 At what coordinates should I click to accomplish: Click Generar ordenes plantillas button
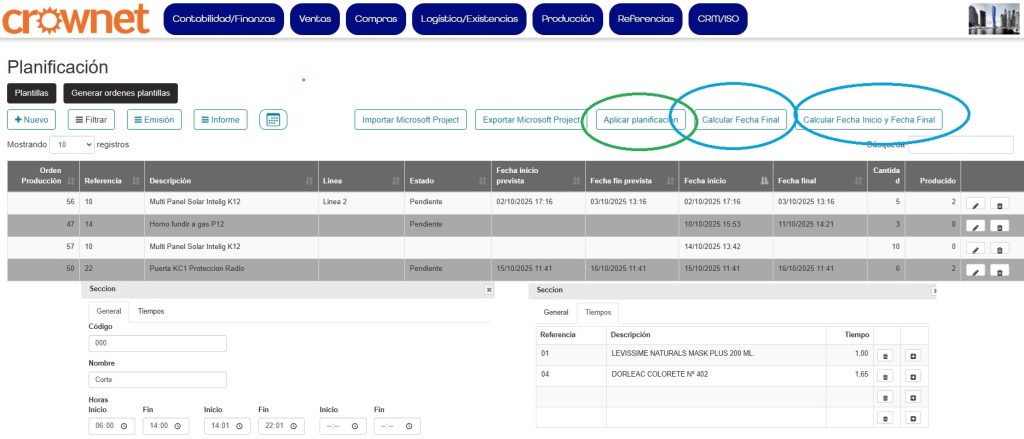[120, 93]
